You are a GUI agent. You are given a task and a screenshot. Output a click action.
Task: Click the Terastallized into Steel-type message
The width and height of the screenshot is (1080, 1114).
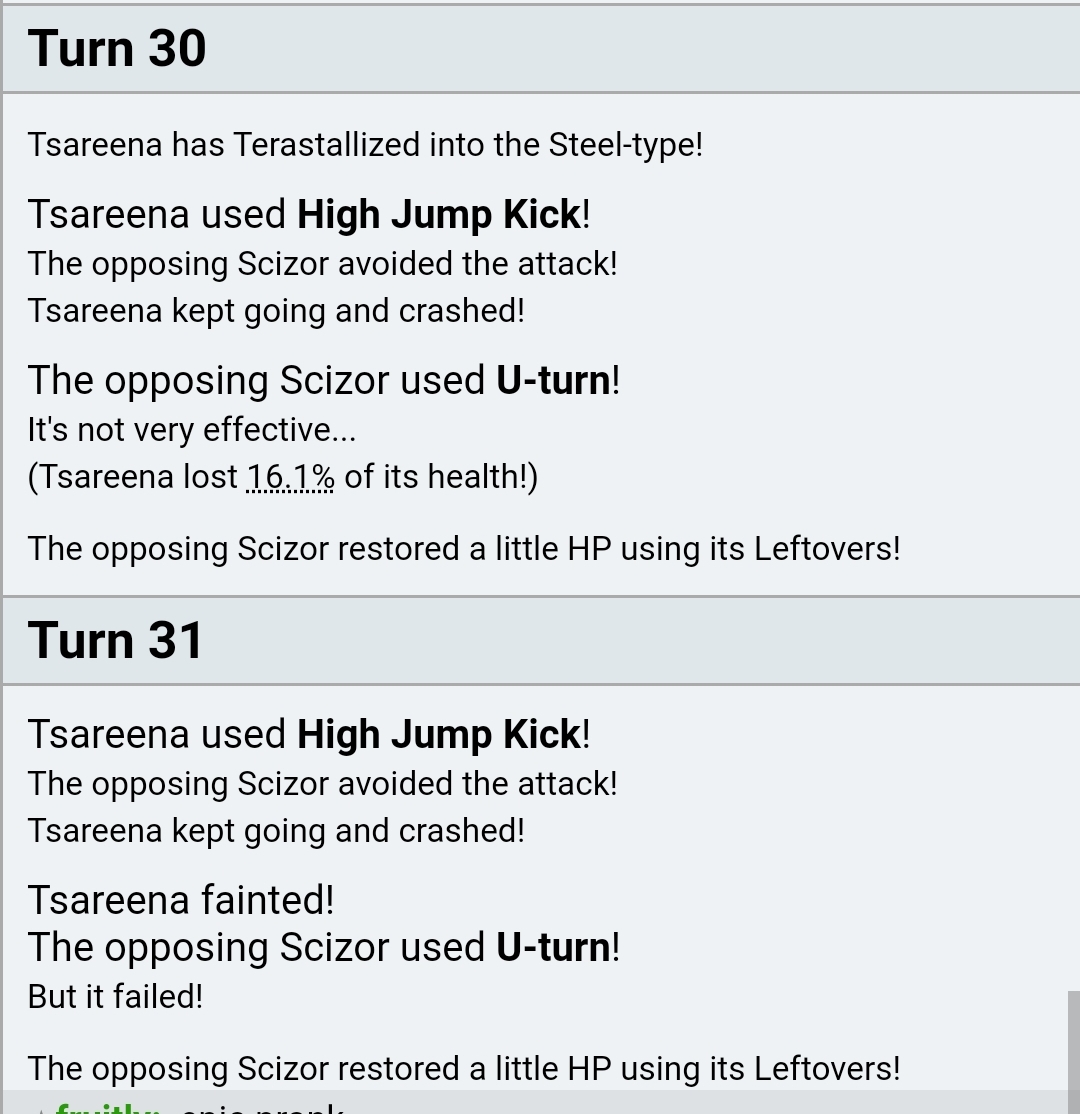tap(365, 145)
